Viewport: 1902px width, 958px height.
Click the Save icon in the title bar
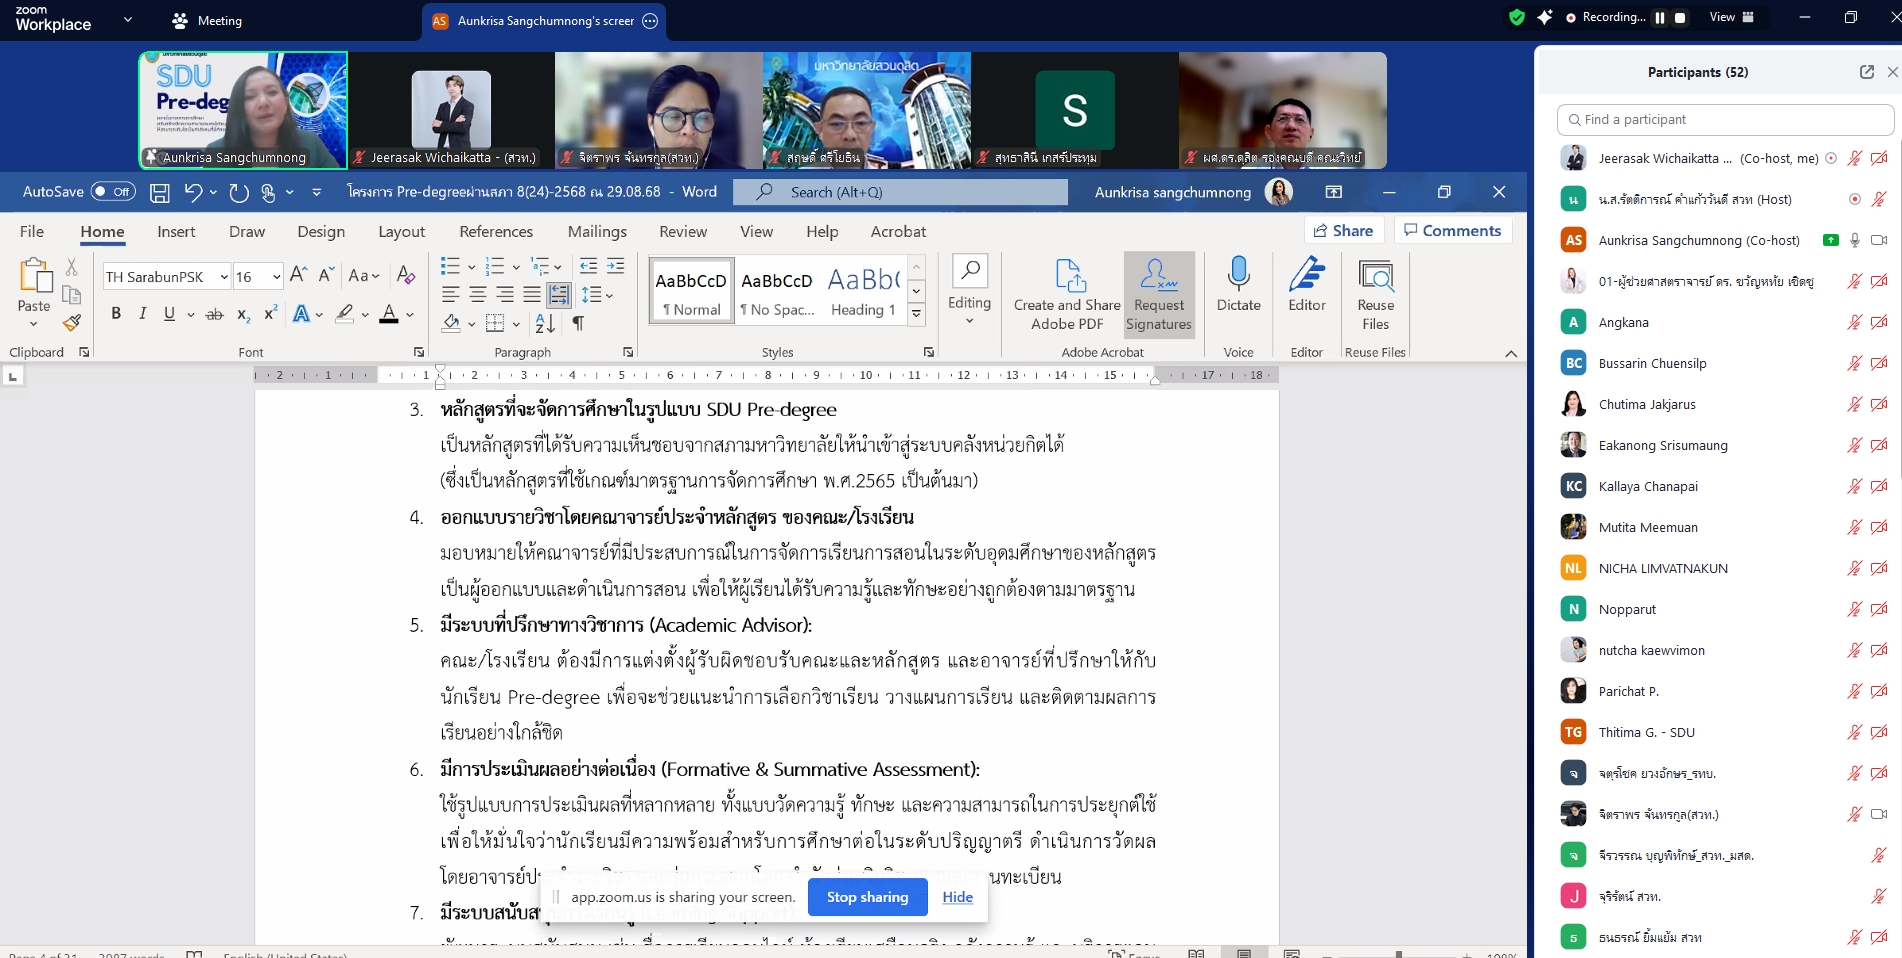[x=160, y=192]
